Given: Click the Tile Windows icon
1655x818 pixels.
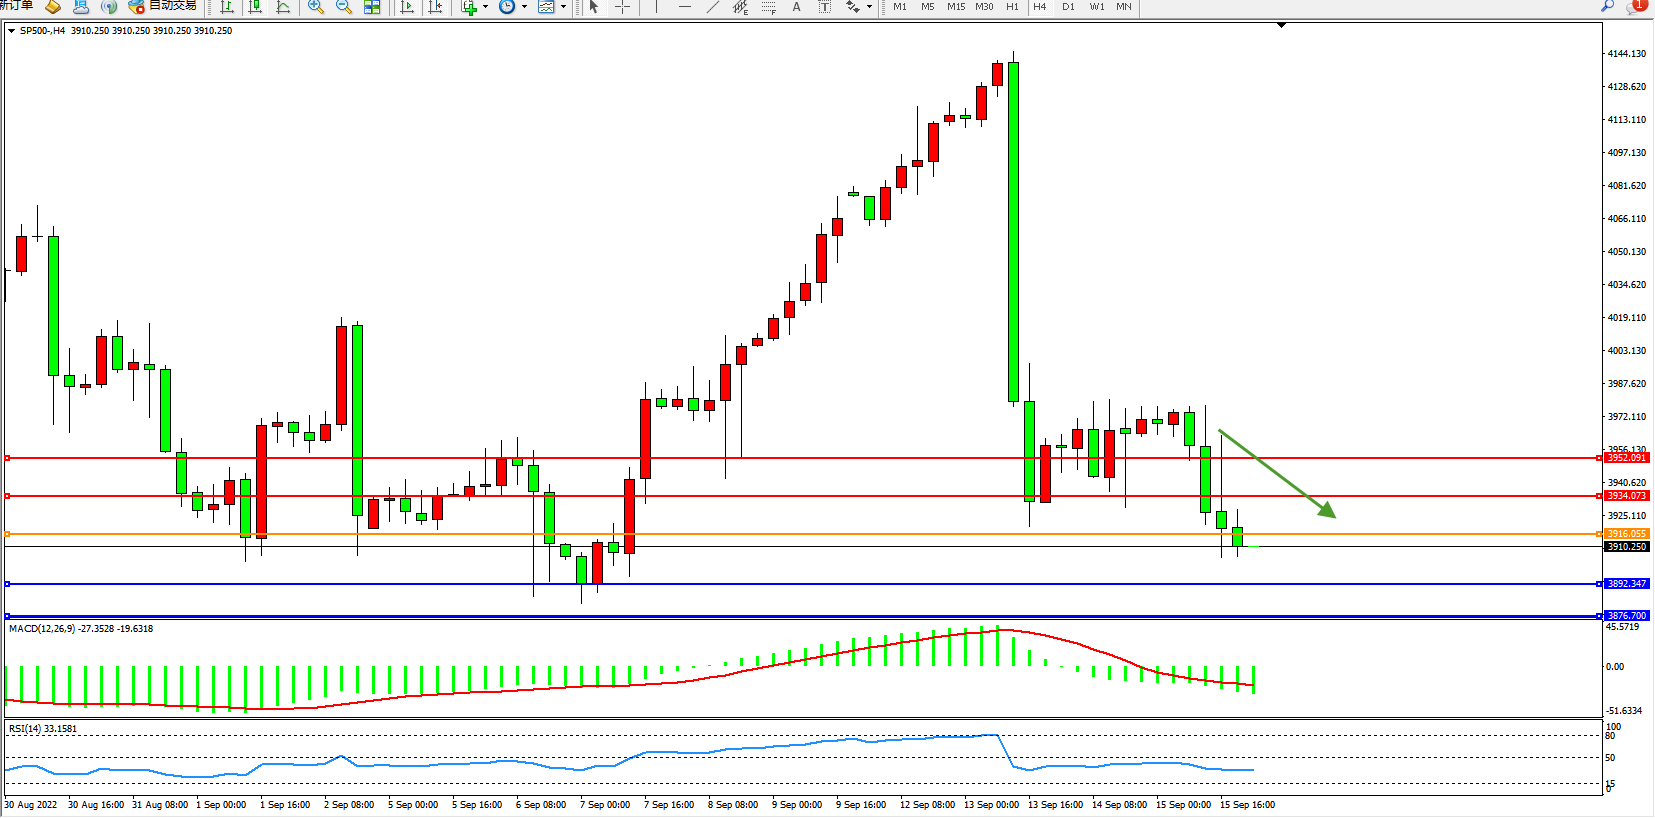Looking at the screenshot, I should 372,7.
